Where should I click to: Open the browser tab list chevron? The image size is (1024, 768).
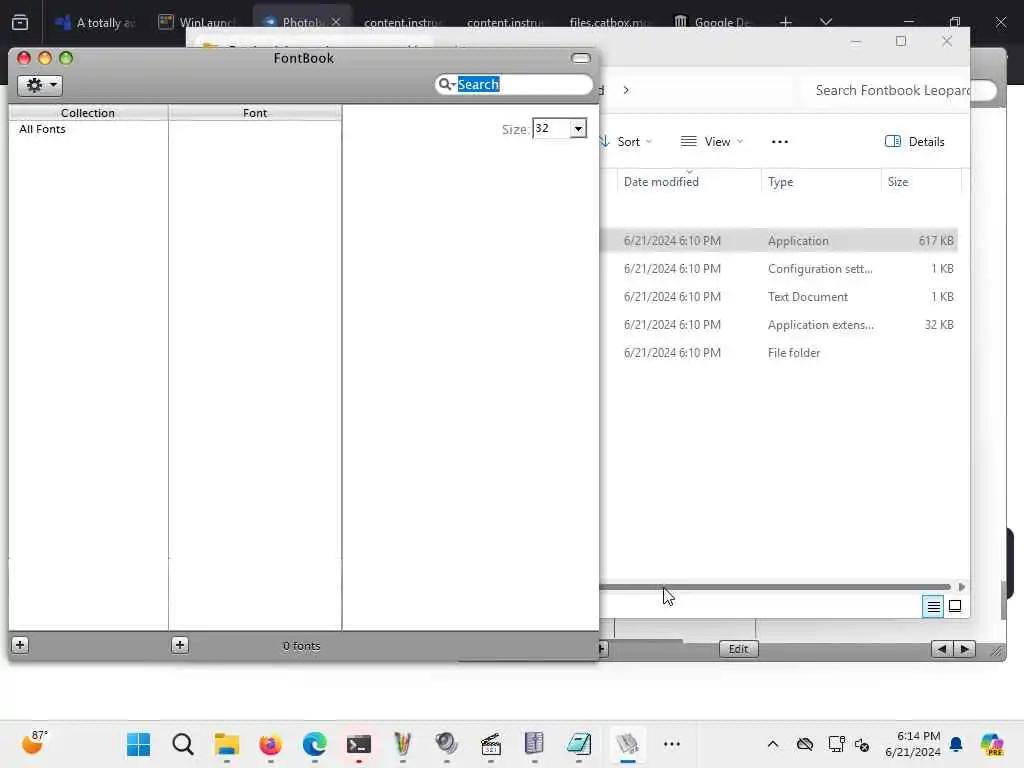825,22
